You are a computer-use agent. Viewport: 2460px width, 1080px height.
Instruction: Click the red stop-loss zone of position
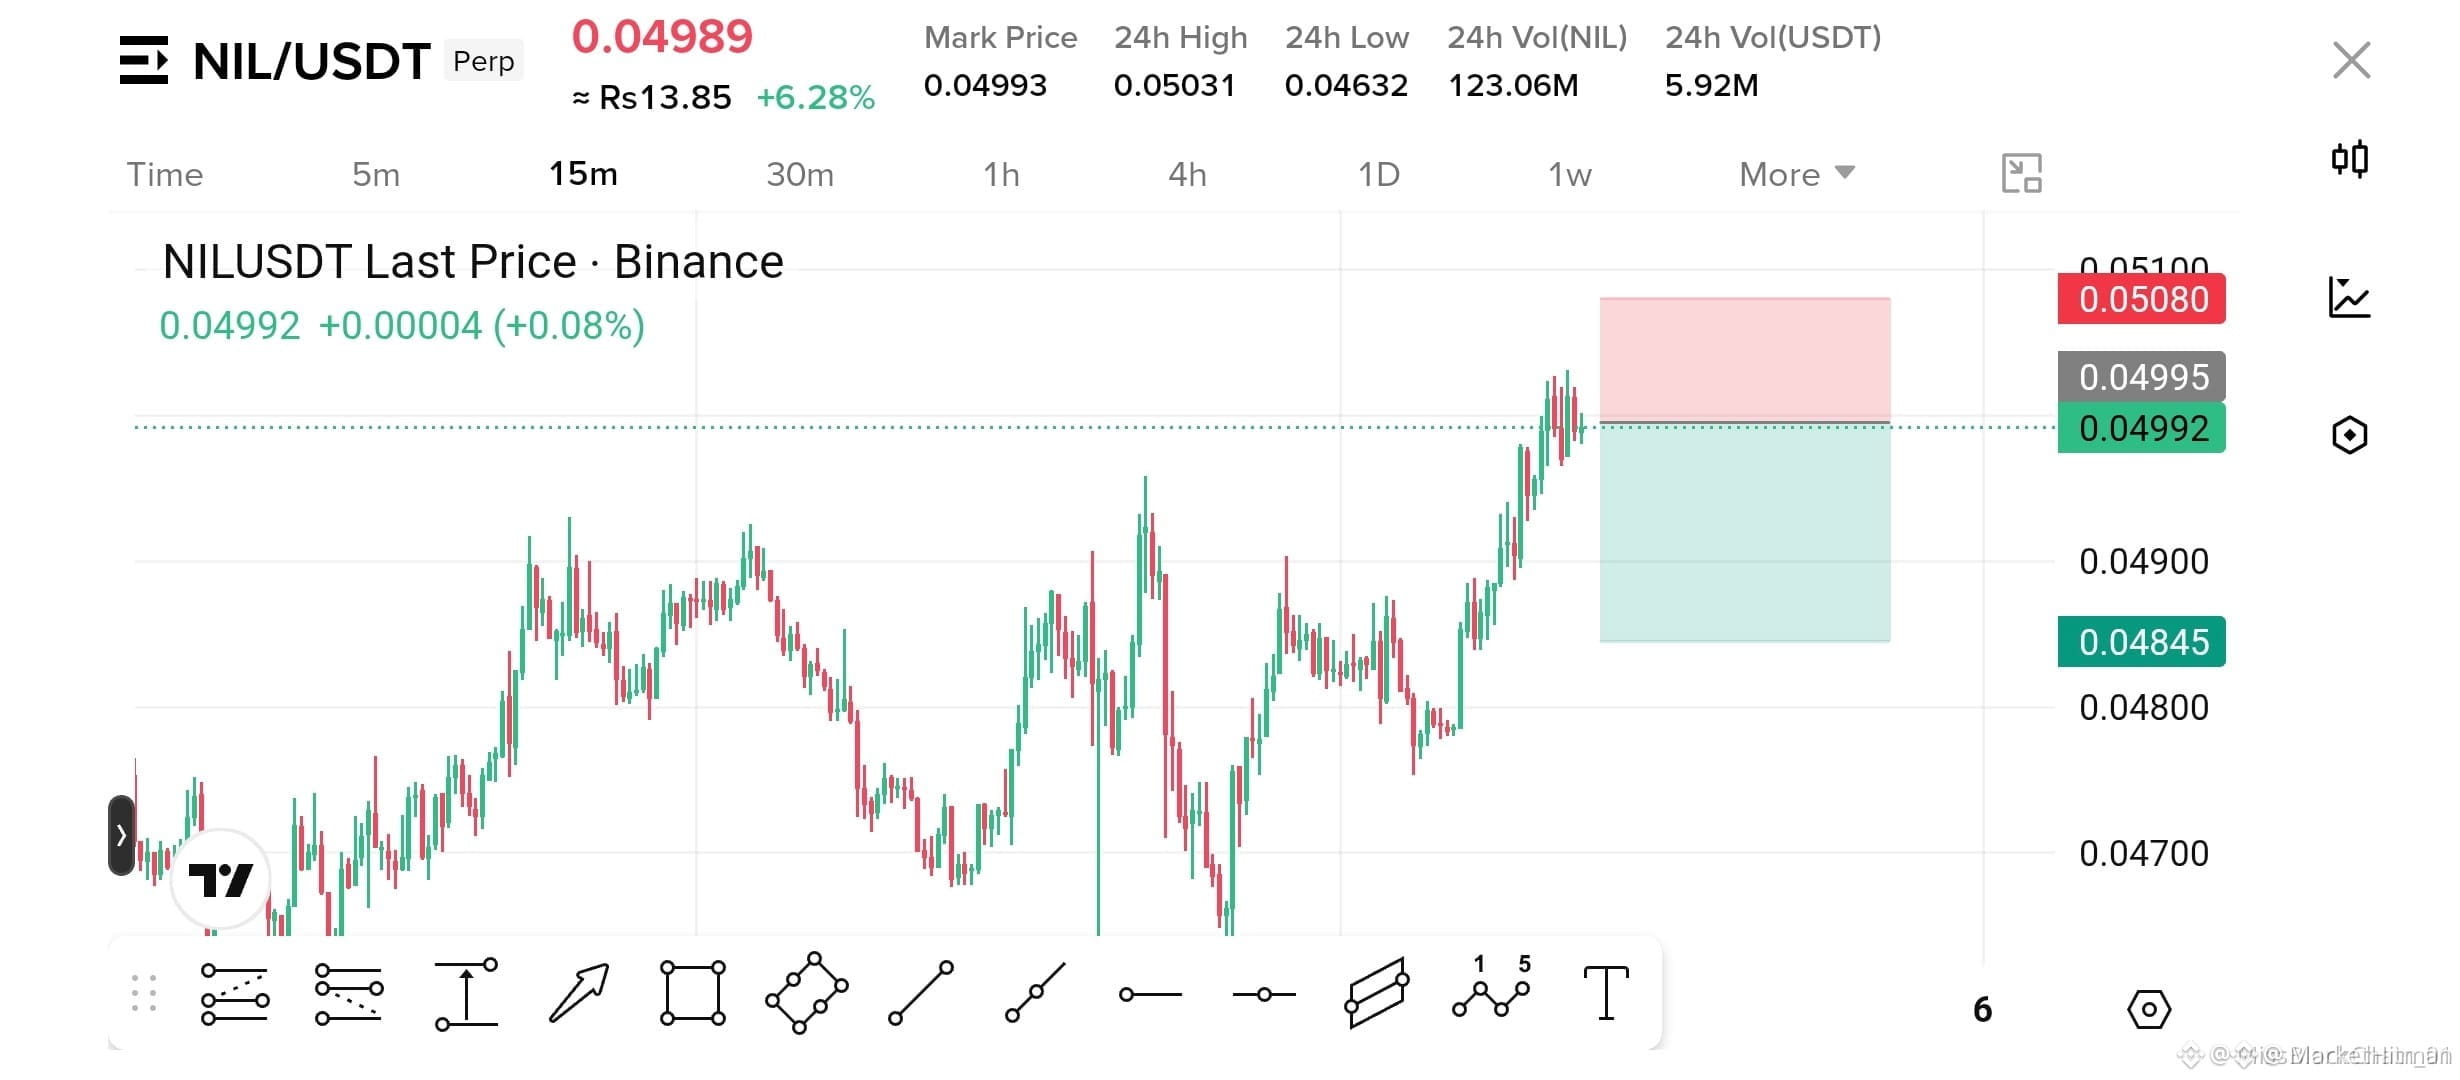click(x=1745, y=360)
